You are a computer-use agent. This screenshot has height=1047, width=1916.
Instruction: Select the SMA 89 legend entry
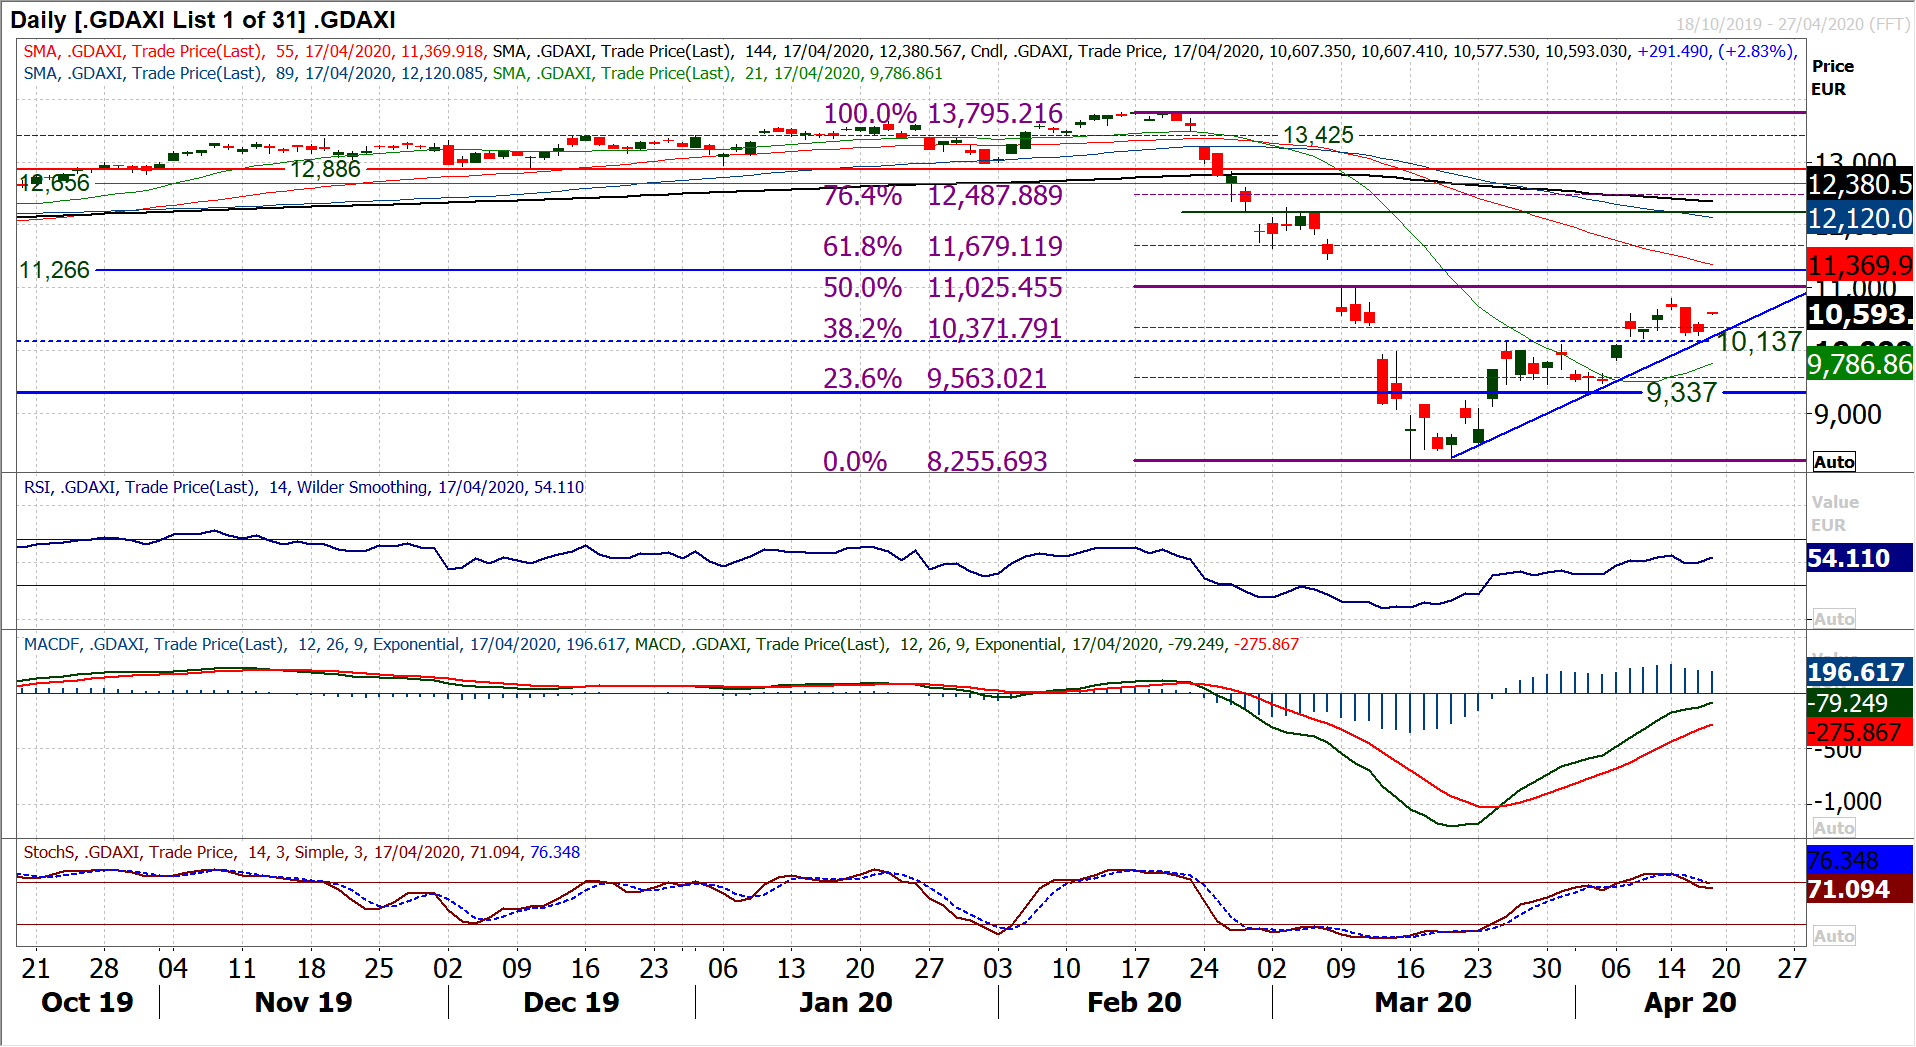click(255, 73)
